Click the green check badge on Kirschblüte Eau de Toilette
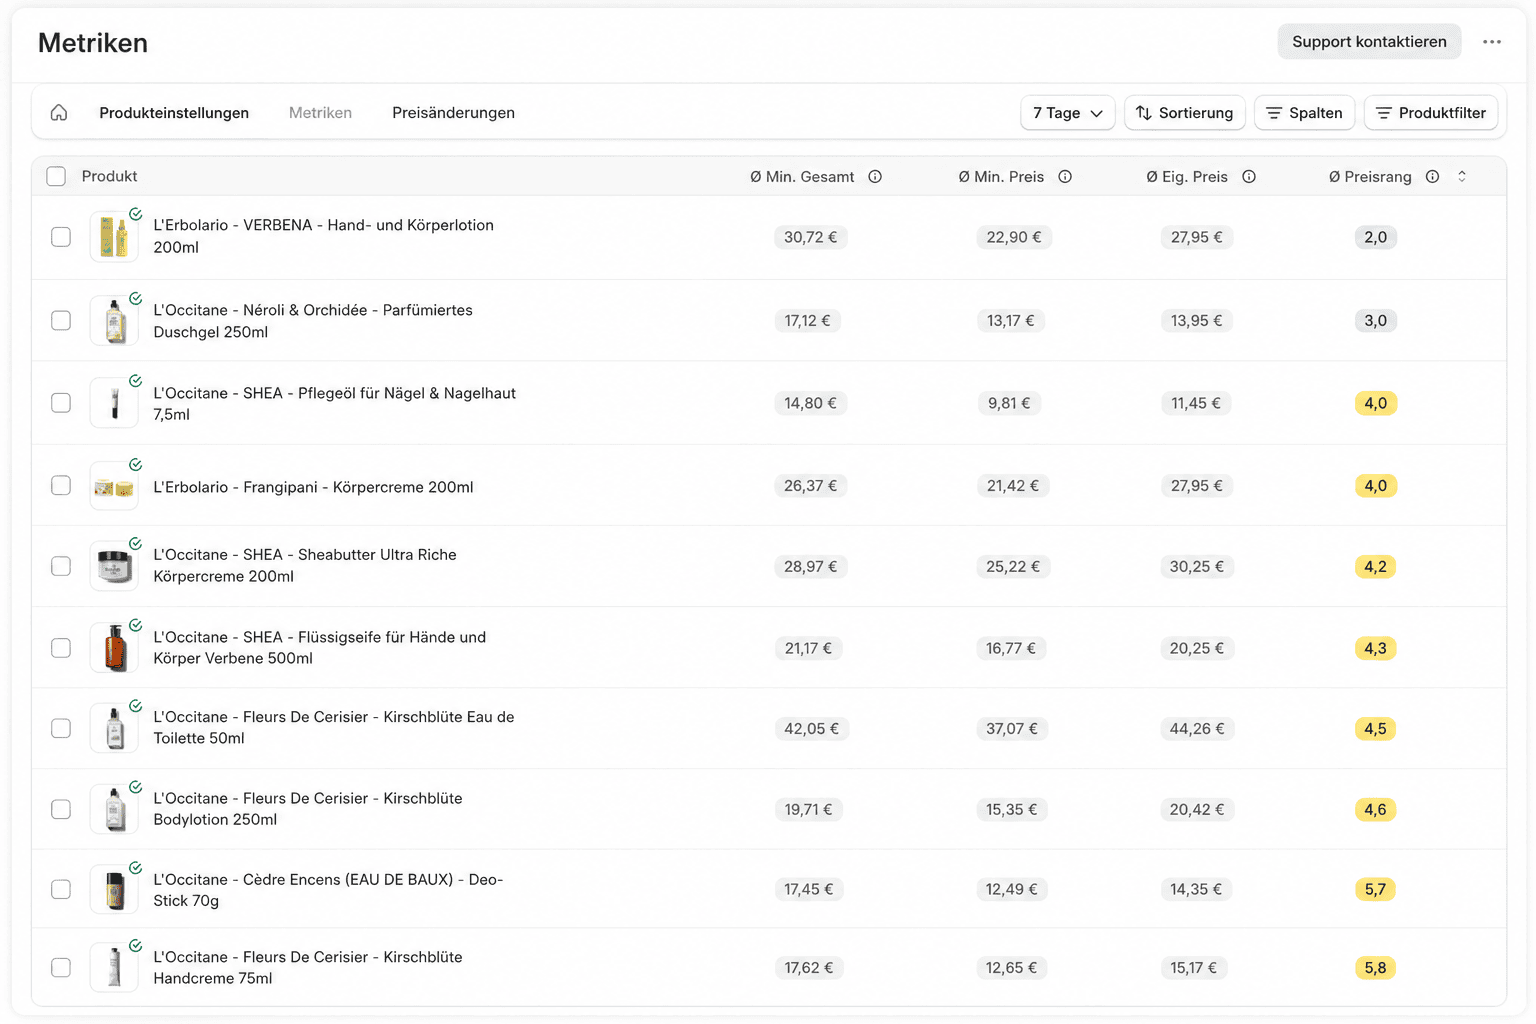The height and width of the screenshot is (1024, 1536). point(135,706)
